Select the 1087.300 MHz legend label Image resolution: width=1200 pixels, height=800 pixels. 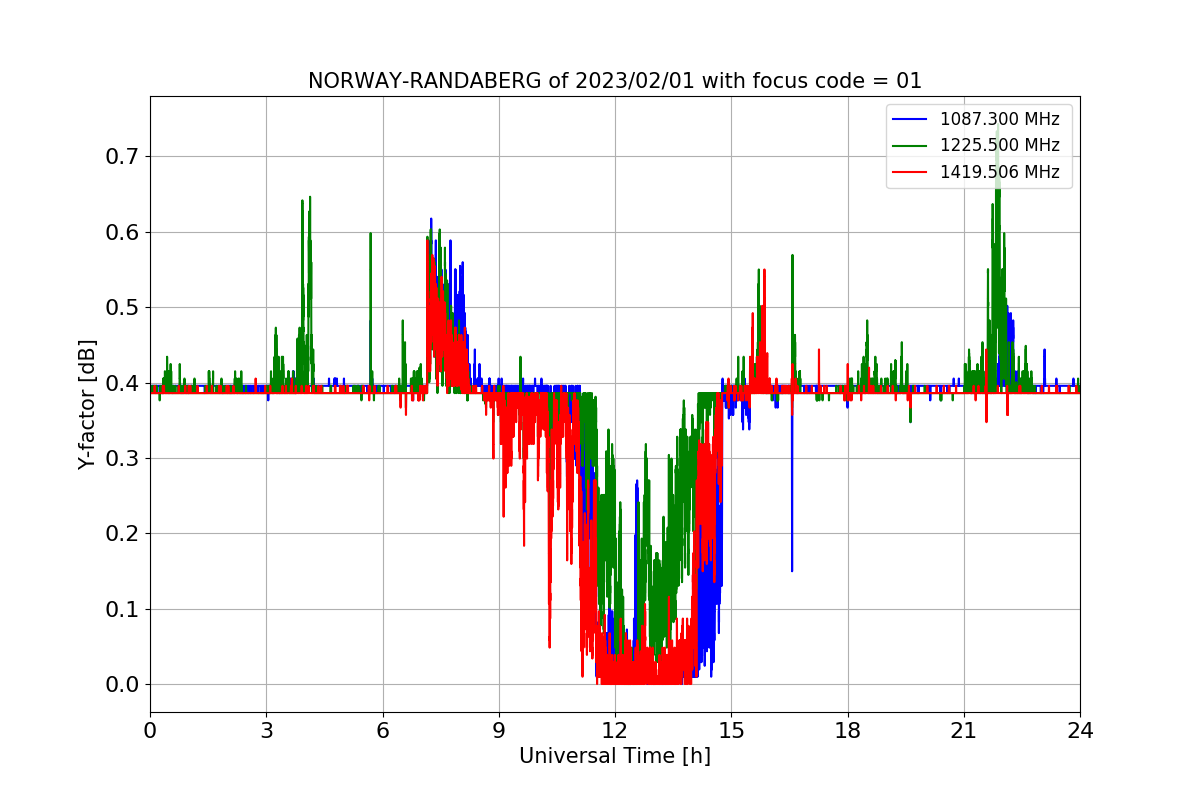tap(1000, 119)
